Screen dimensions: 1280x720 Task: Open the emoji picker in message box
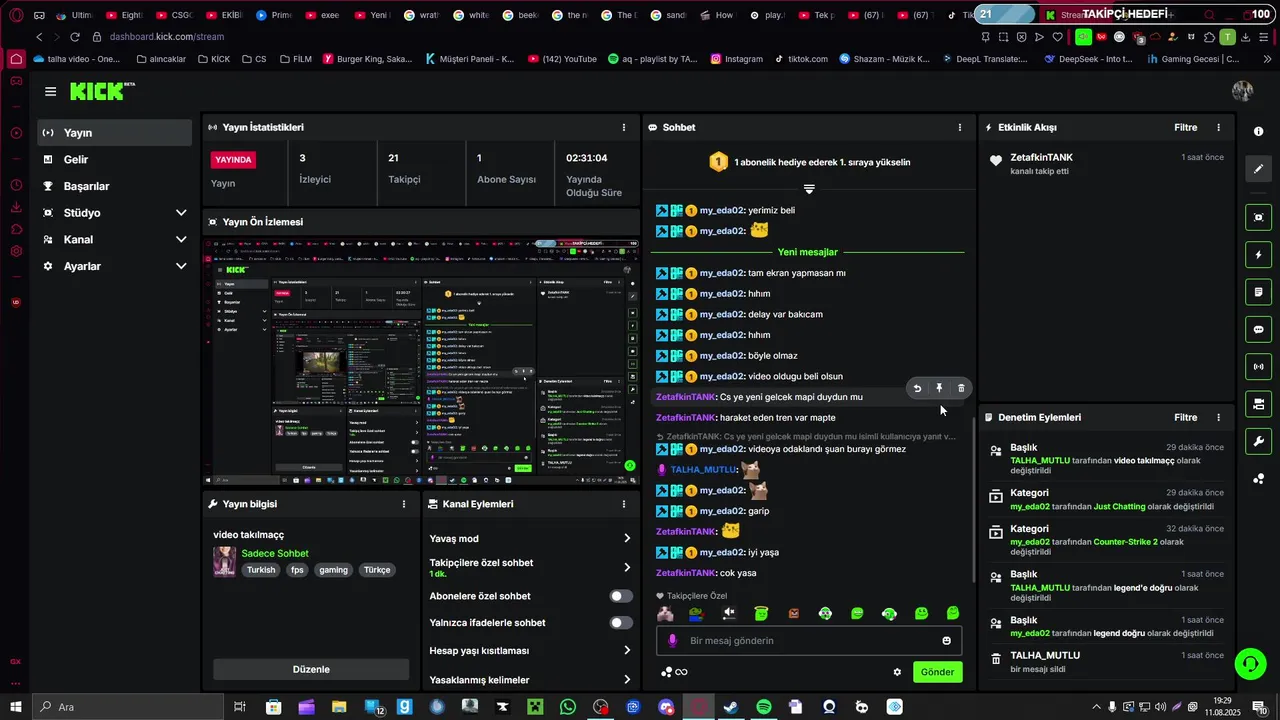[x=947, y=641]
